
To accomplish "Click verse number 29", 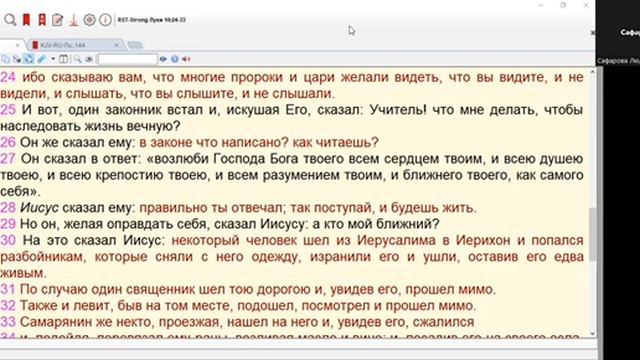I will pyautogui.click(x=8, y=224).
